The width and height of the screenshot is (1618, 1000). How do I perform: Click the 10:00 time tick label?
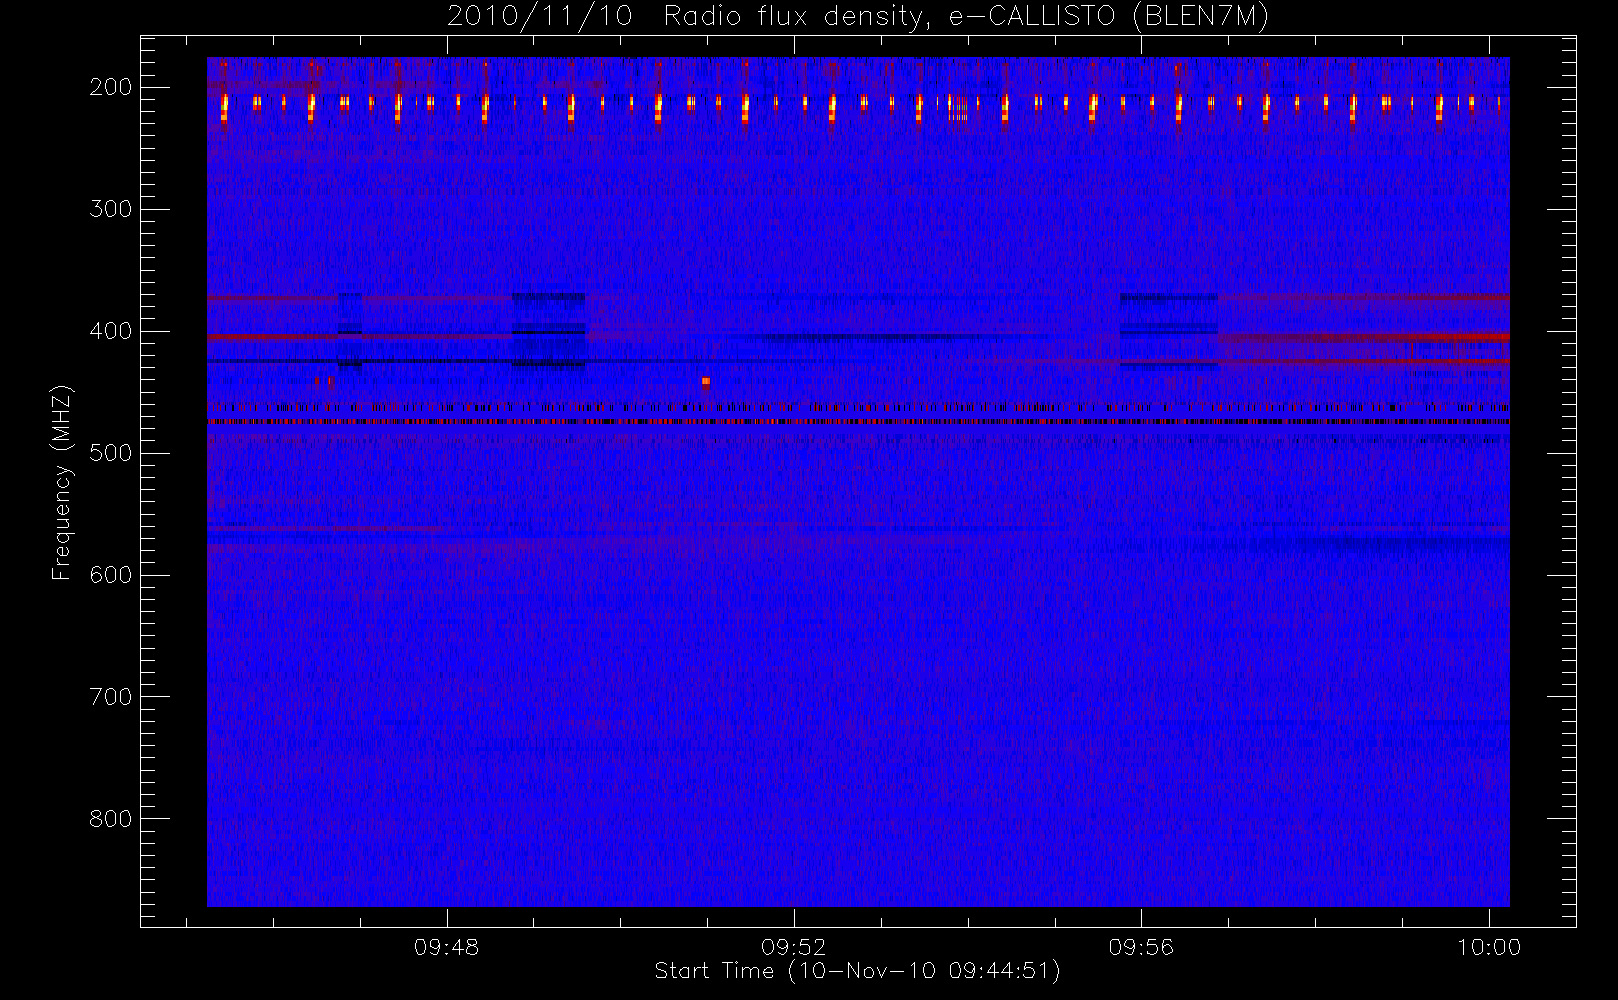(x=1489, y=947)
